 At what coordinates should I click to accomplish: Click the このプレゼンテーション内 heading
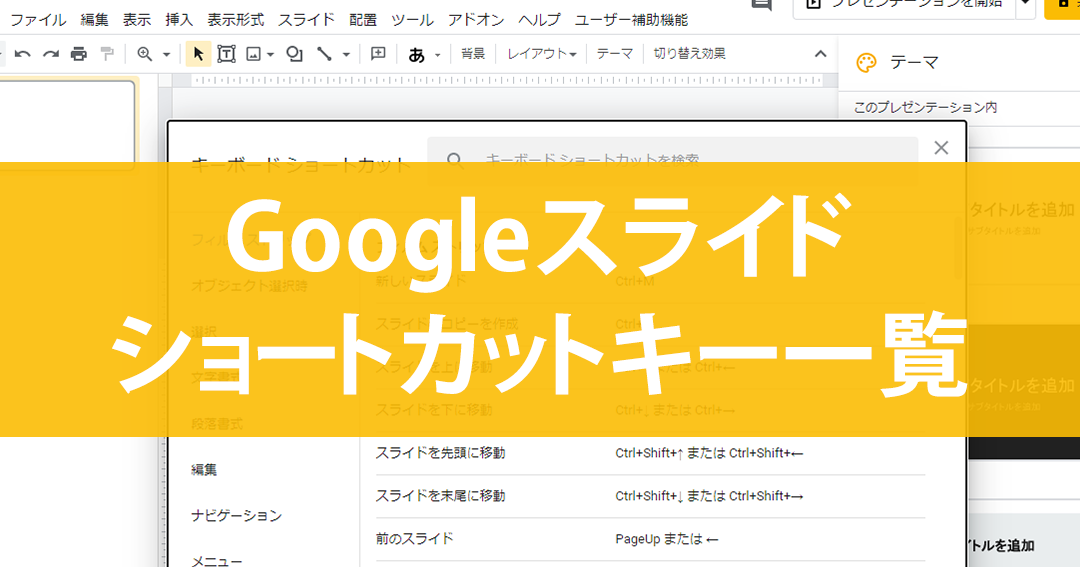click(925, 107)
